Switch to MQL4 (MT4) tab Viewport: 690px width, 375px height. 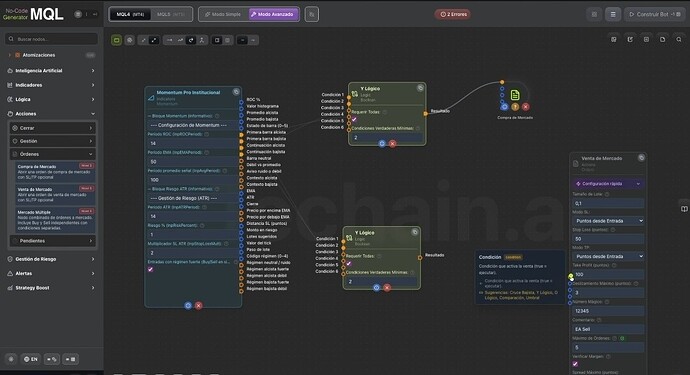[x=130, y=15]
